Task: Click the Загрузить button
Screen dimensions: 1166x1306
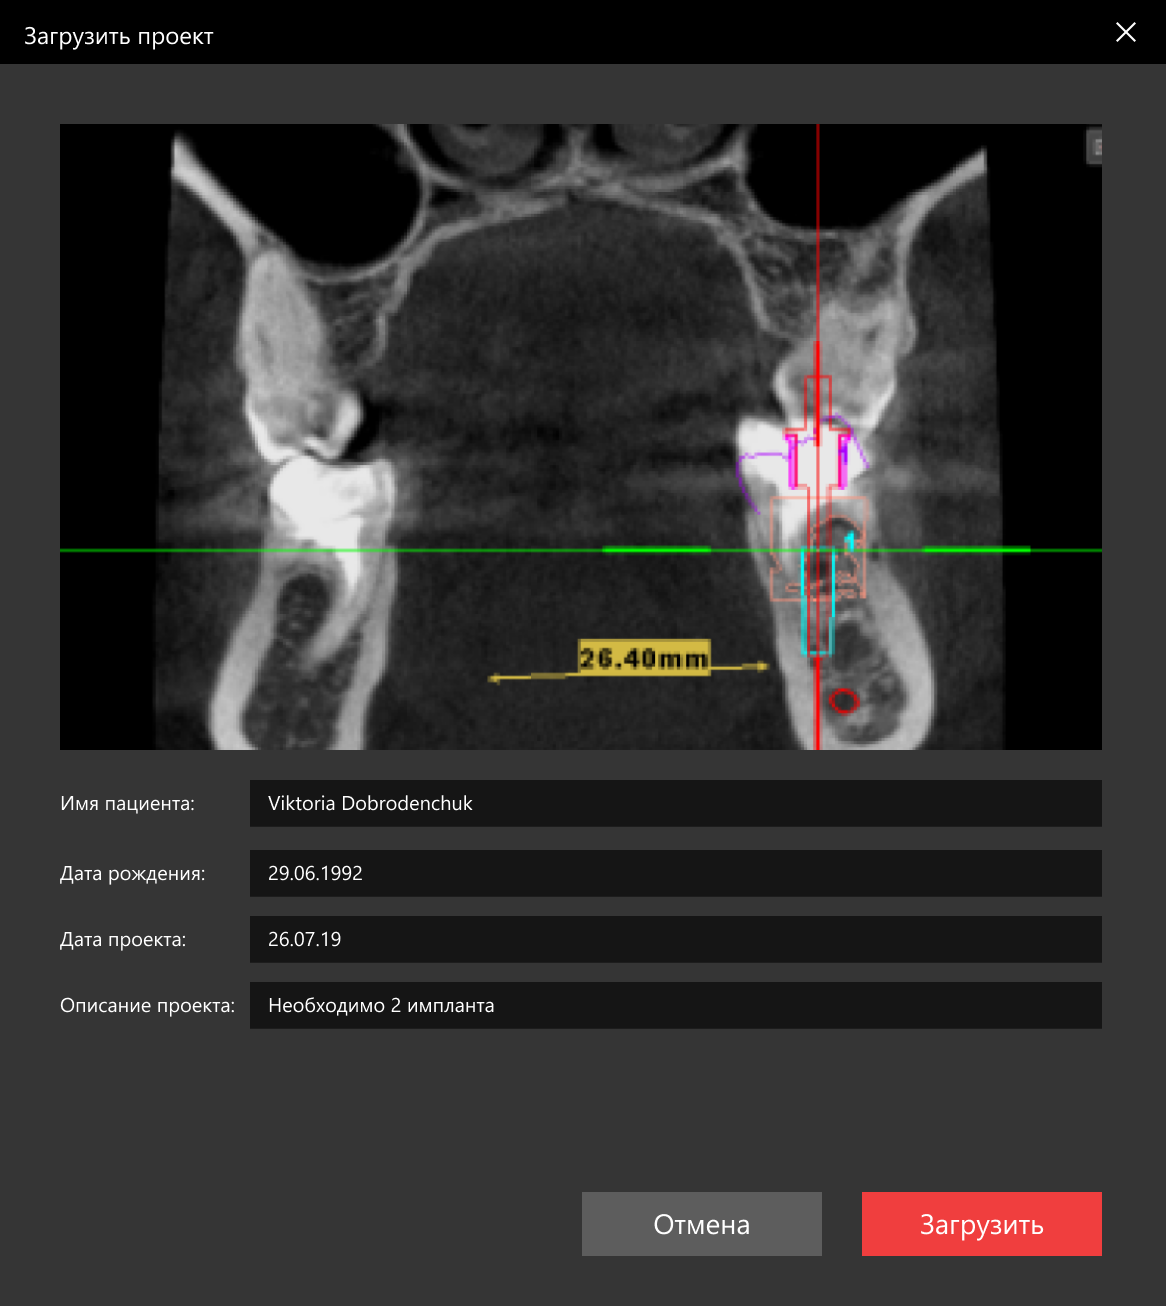Action: click(981, 1224)
